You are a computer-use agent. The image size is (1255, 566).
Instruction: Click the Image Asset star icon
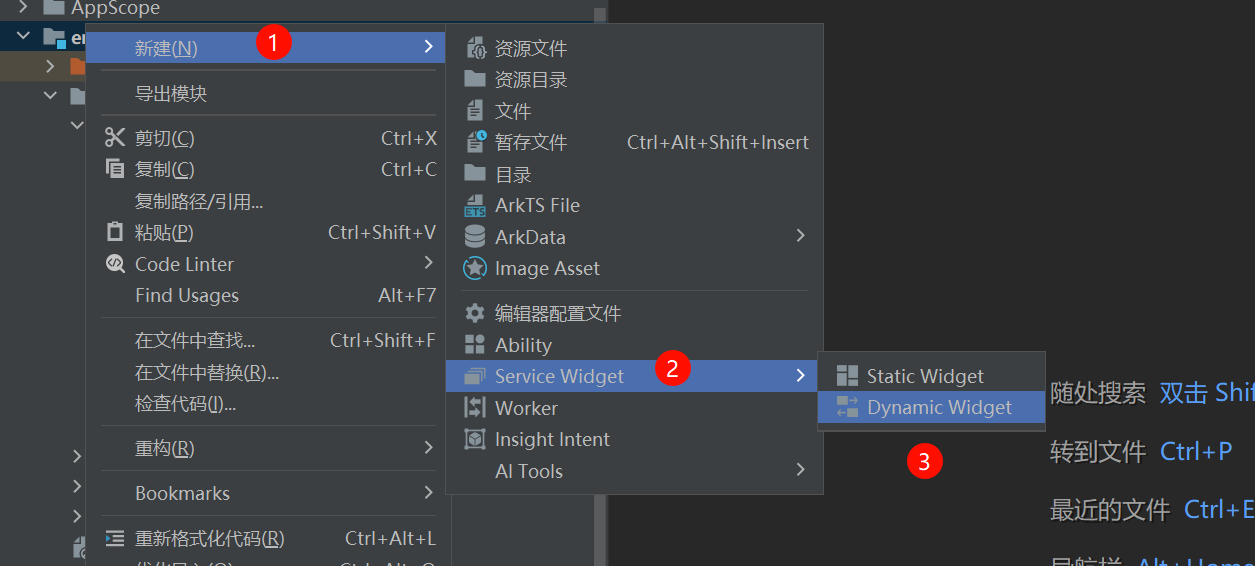click(475, 268)
